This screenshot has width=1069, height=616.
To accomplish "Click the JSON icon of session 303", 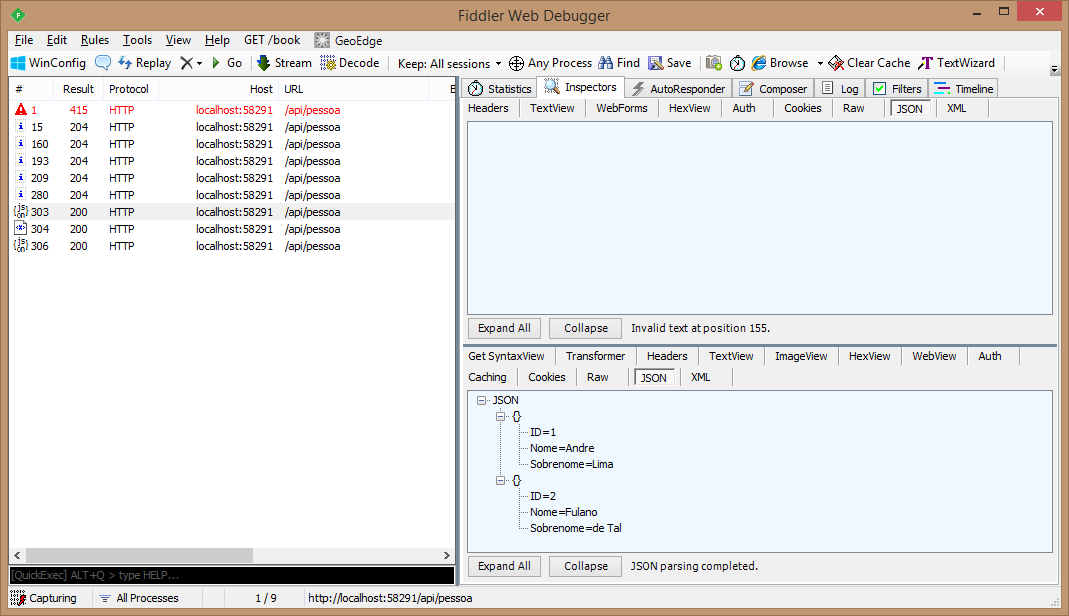I will (x=20, y=212).
